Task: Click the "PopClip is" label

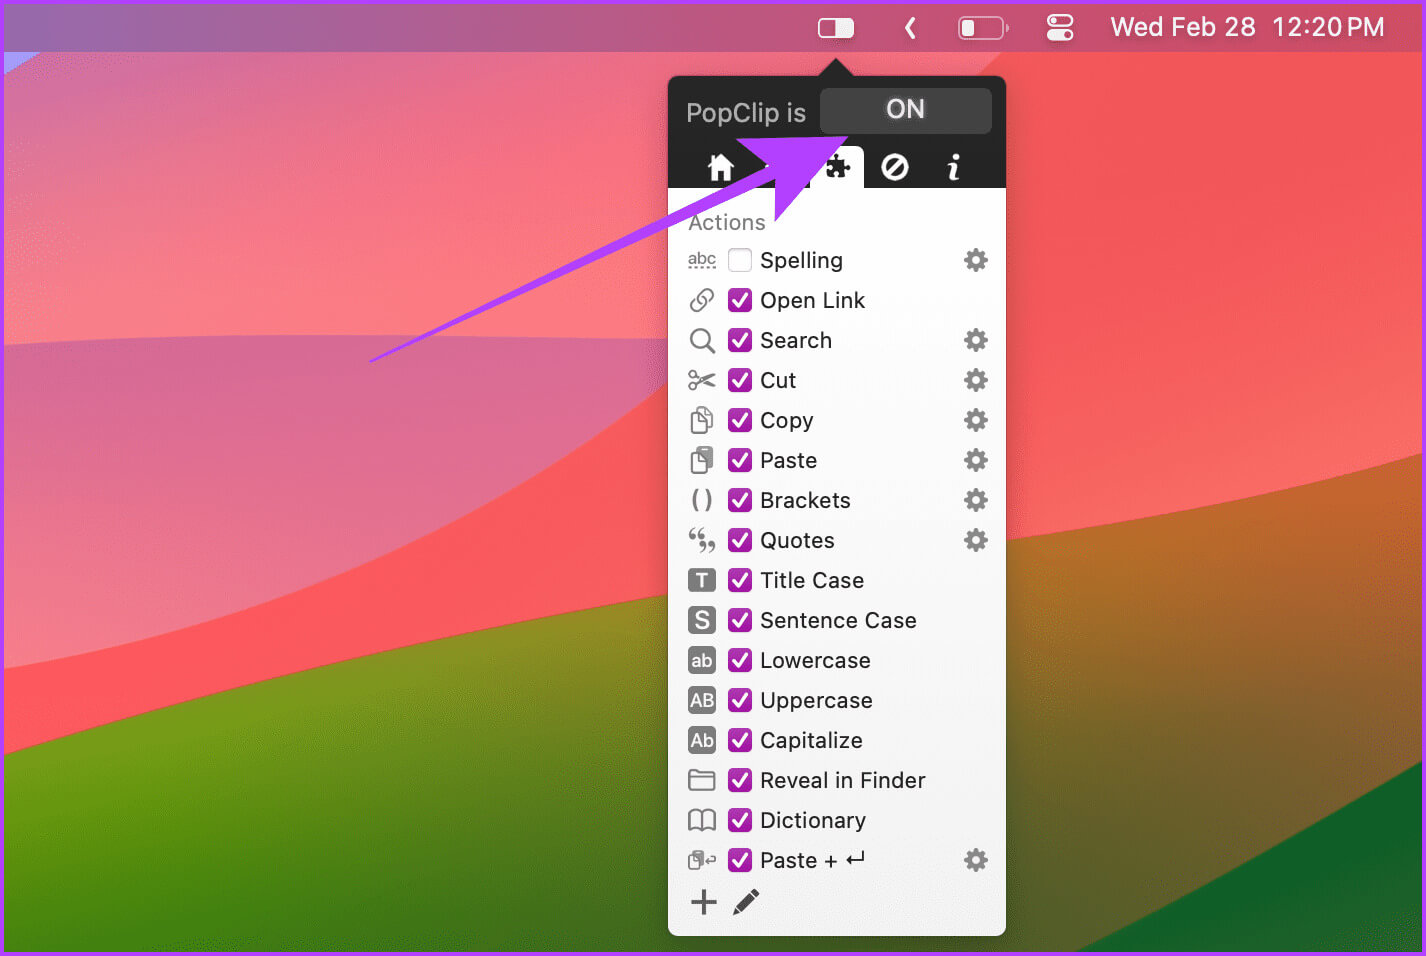Action: pos(746,113)
